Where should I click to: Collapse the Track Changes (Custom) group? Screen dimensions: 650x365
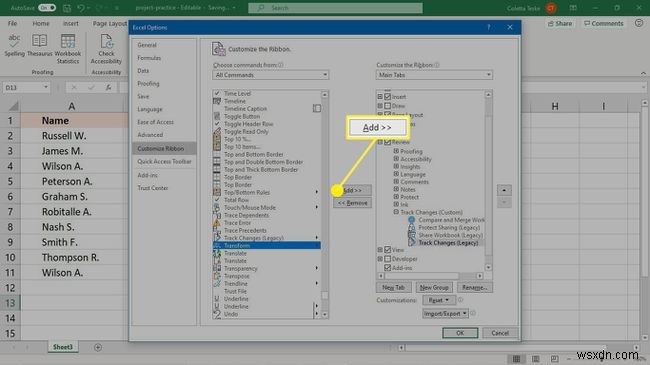(x=396, y=212)
